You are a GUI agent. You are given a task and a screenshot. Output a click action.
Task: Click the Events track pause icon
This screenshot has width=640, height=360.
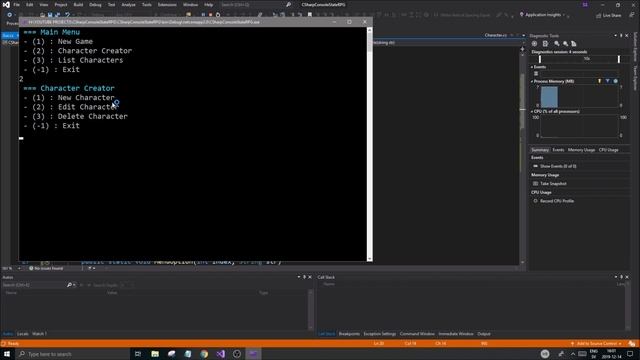[536, 73]
